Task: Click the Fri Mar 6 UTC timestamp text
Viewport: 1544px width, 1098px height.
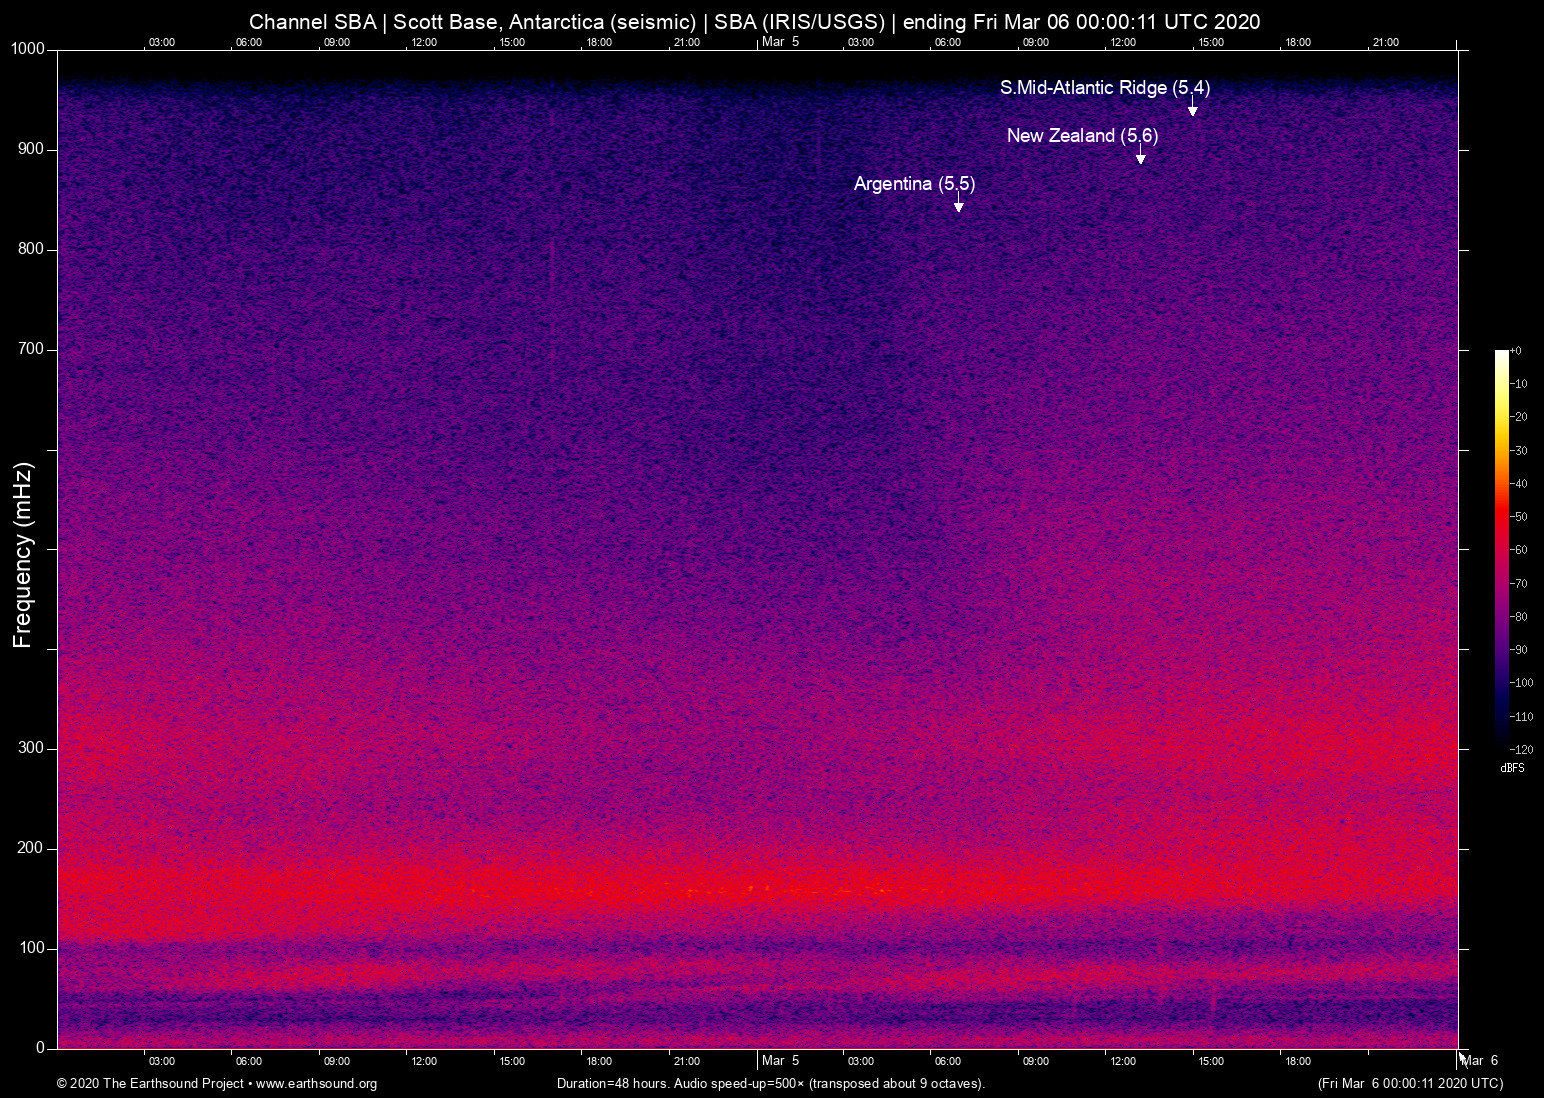Action: point(1410,1084)
